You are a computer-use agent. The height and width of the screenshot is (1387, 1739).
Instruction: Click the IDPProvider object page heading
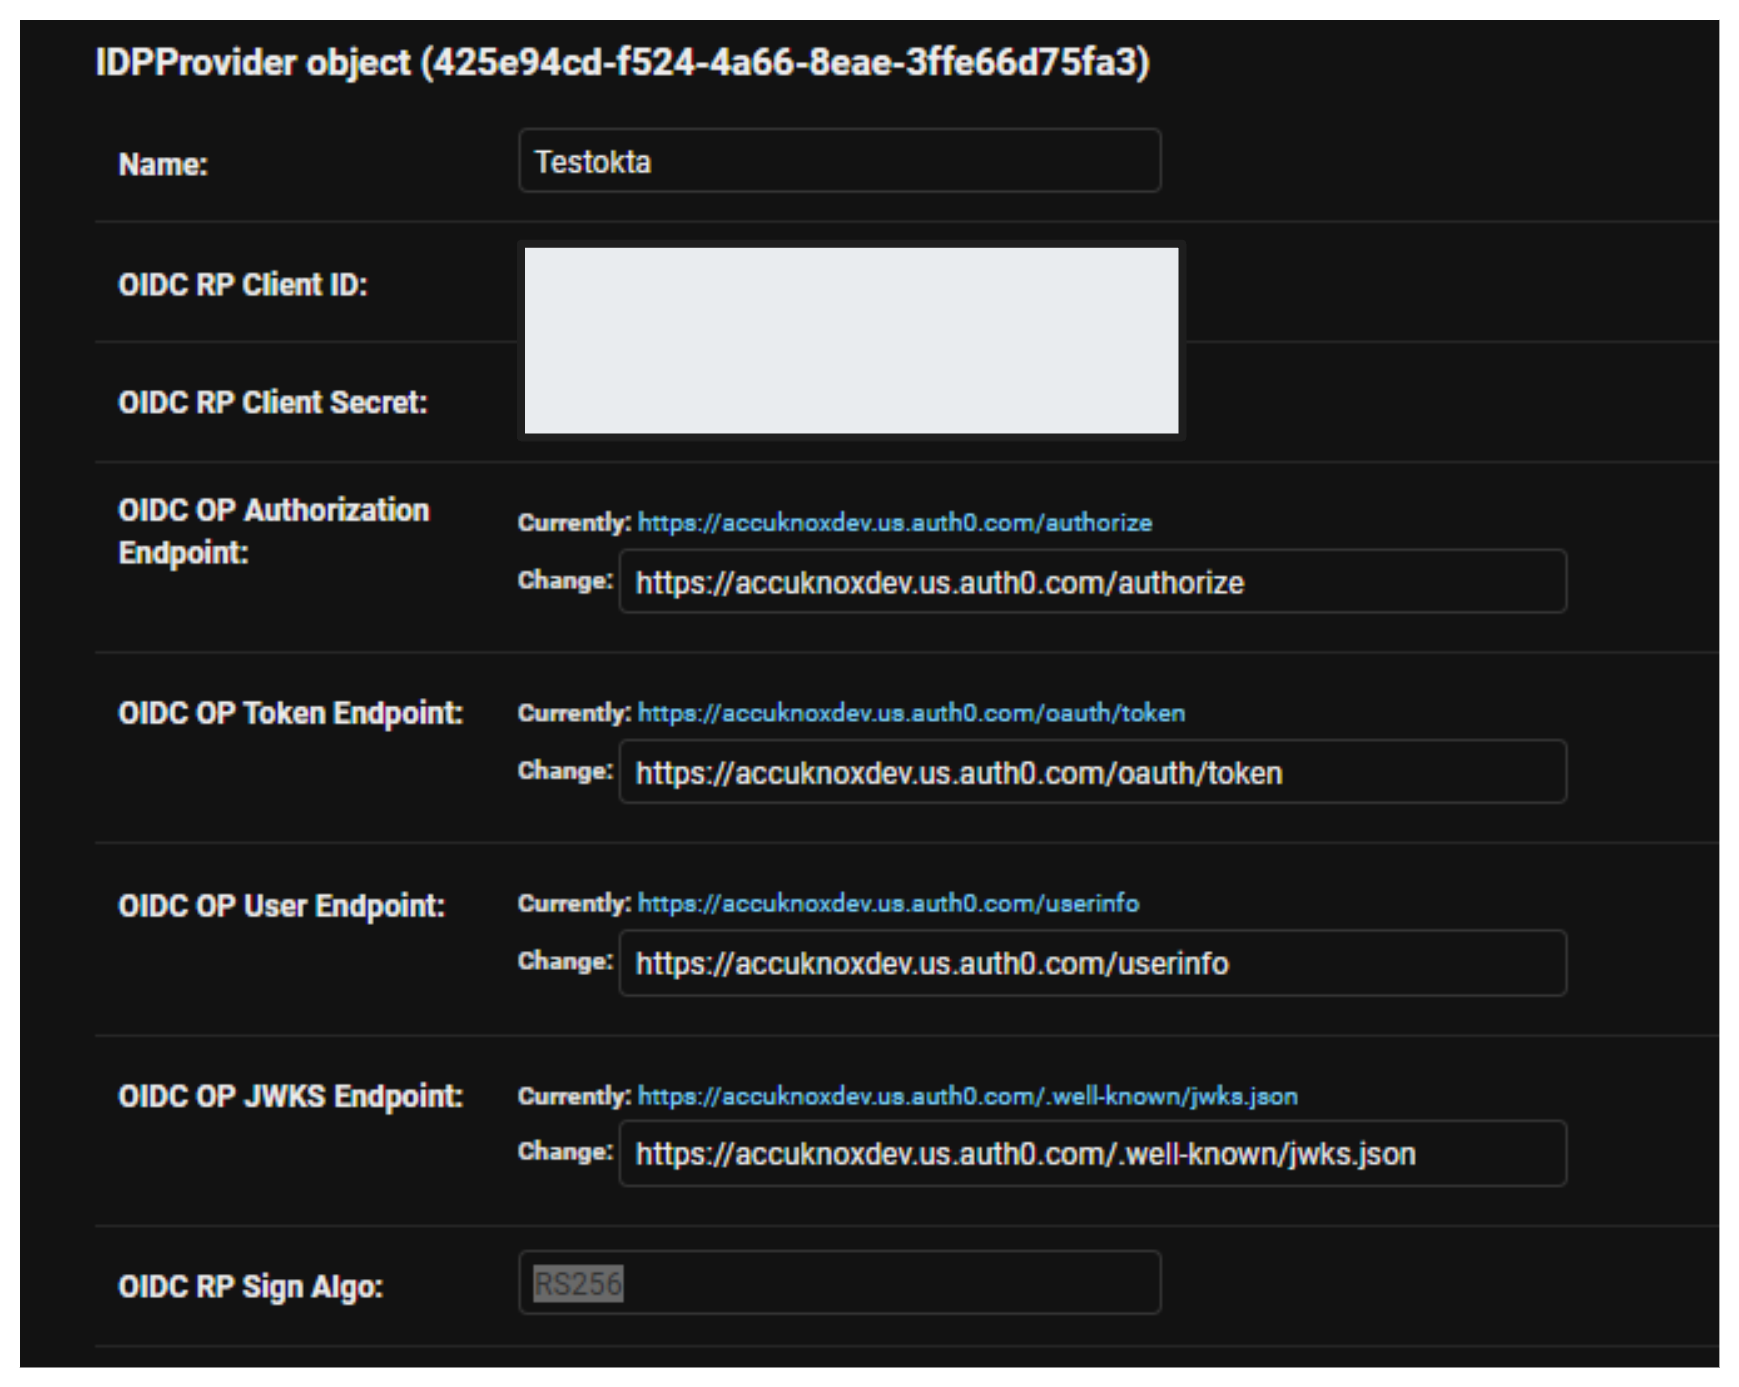622,63
